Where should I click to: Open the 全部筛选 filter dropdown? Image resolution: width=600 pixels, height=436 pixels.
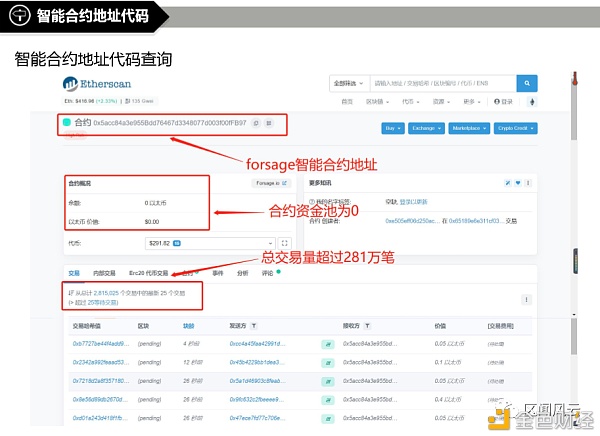point(349,83)
